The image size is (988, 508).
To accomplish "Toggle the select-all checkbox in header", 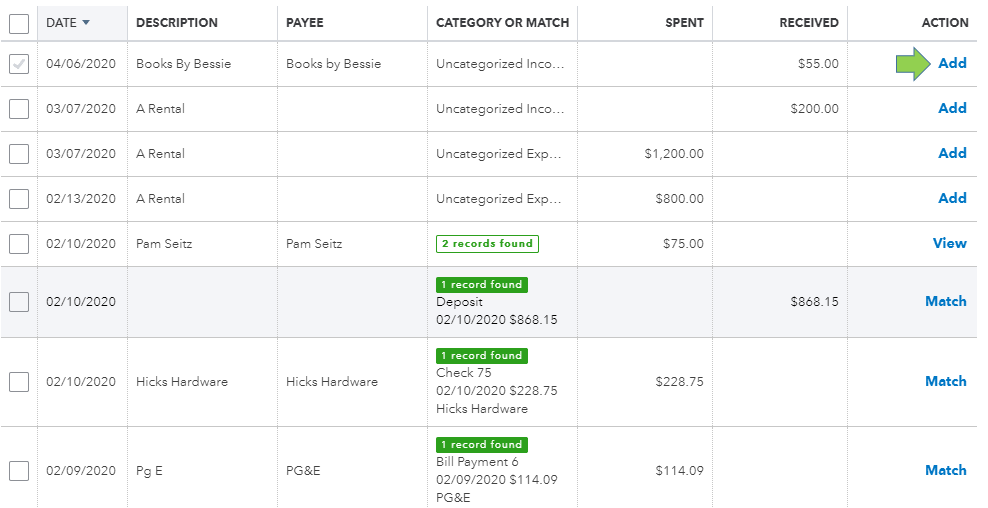I will point(19,24).
